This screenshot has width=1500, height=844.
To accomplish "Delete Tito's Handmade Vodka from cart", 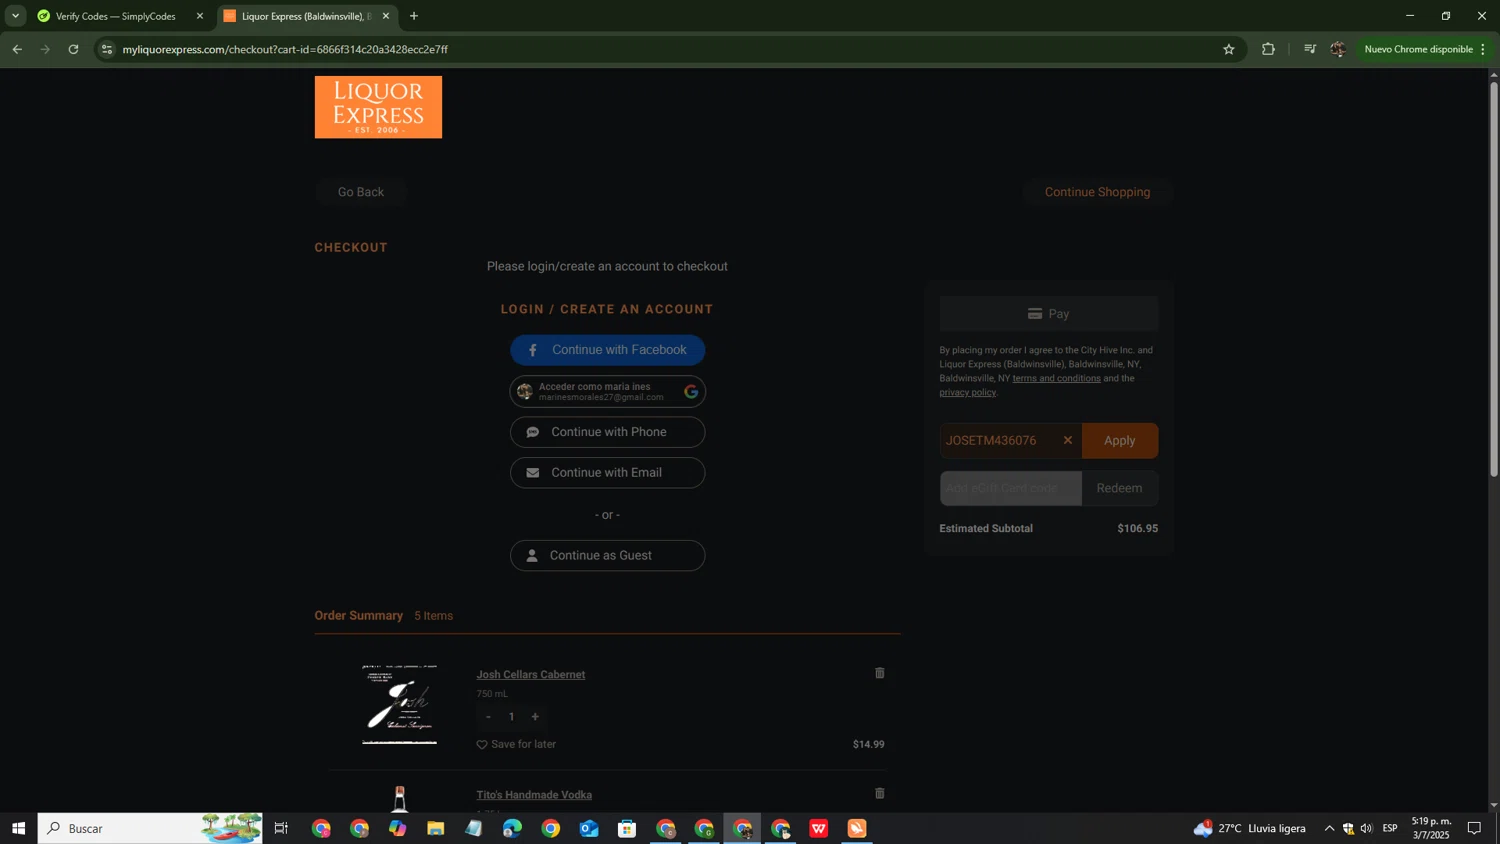I will click(879, 793).
